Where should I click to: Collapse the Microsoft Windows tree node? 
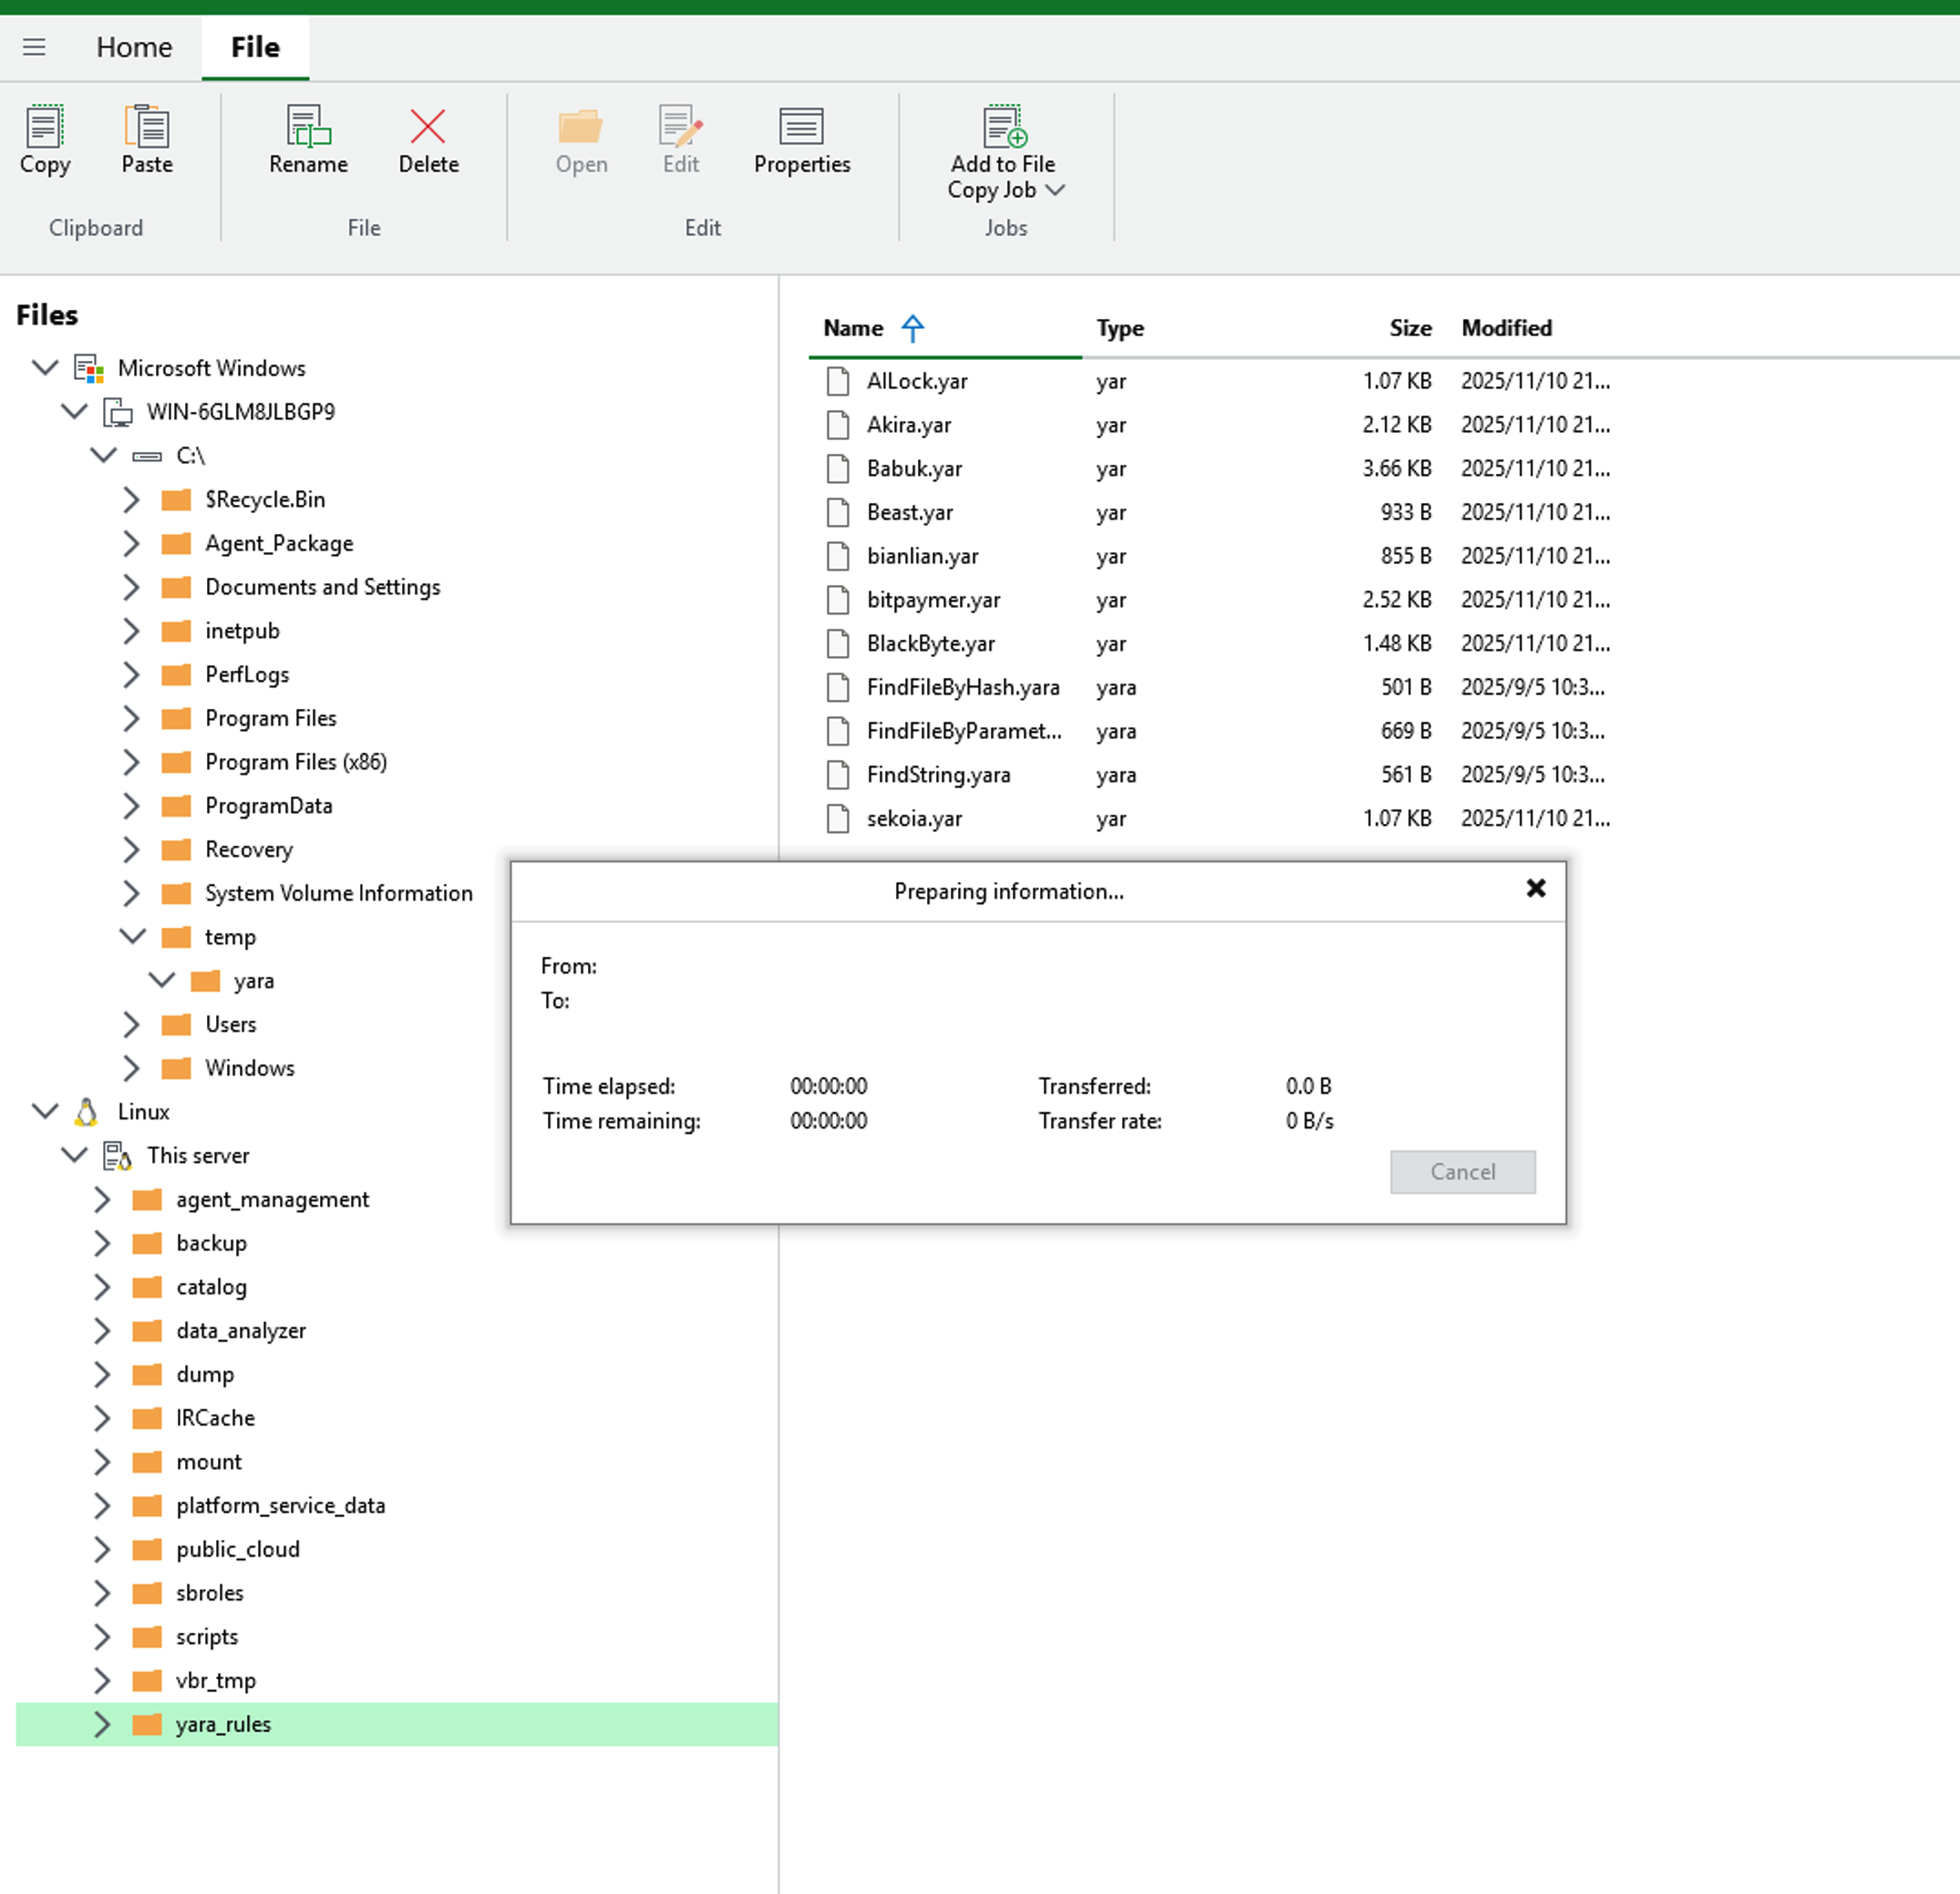tap(45, 367)
